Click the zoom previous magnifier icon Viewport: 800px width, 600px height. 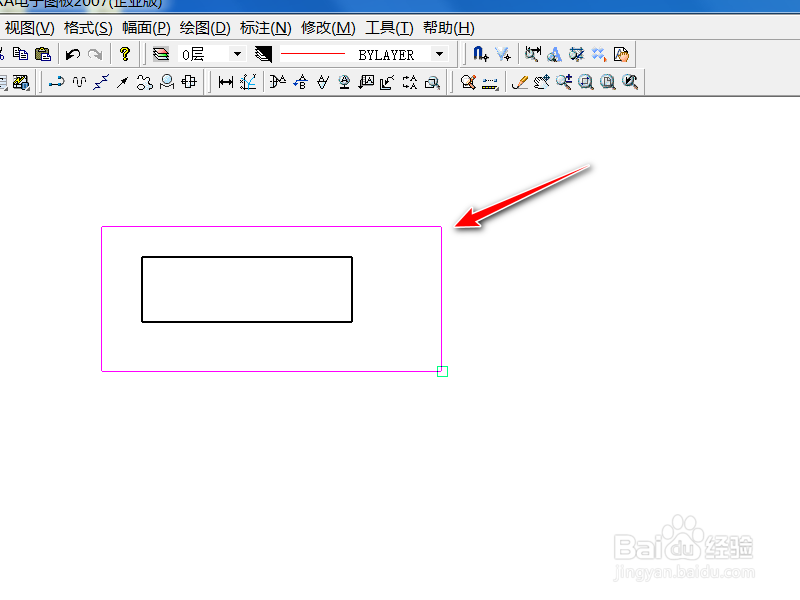coord(630,82)
